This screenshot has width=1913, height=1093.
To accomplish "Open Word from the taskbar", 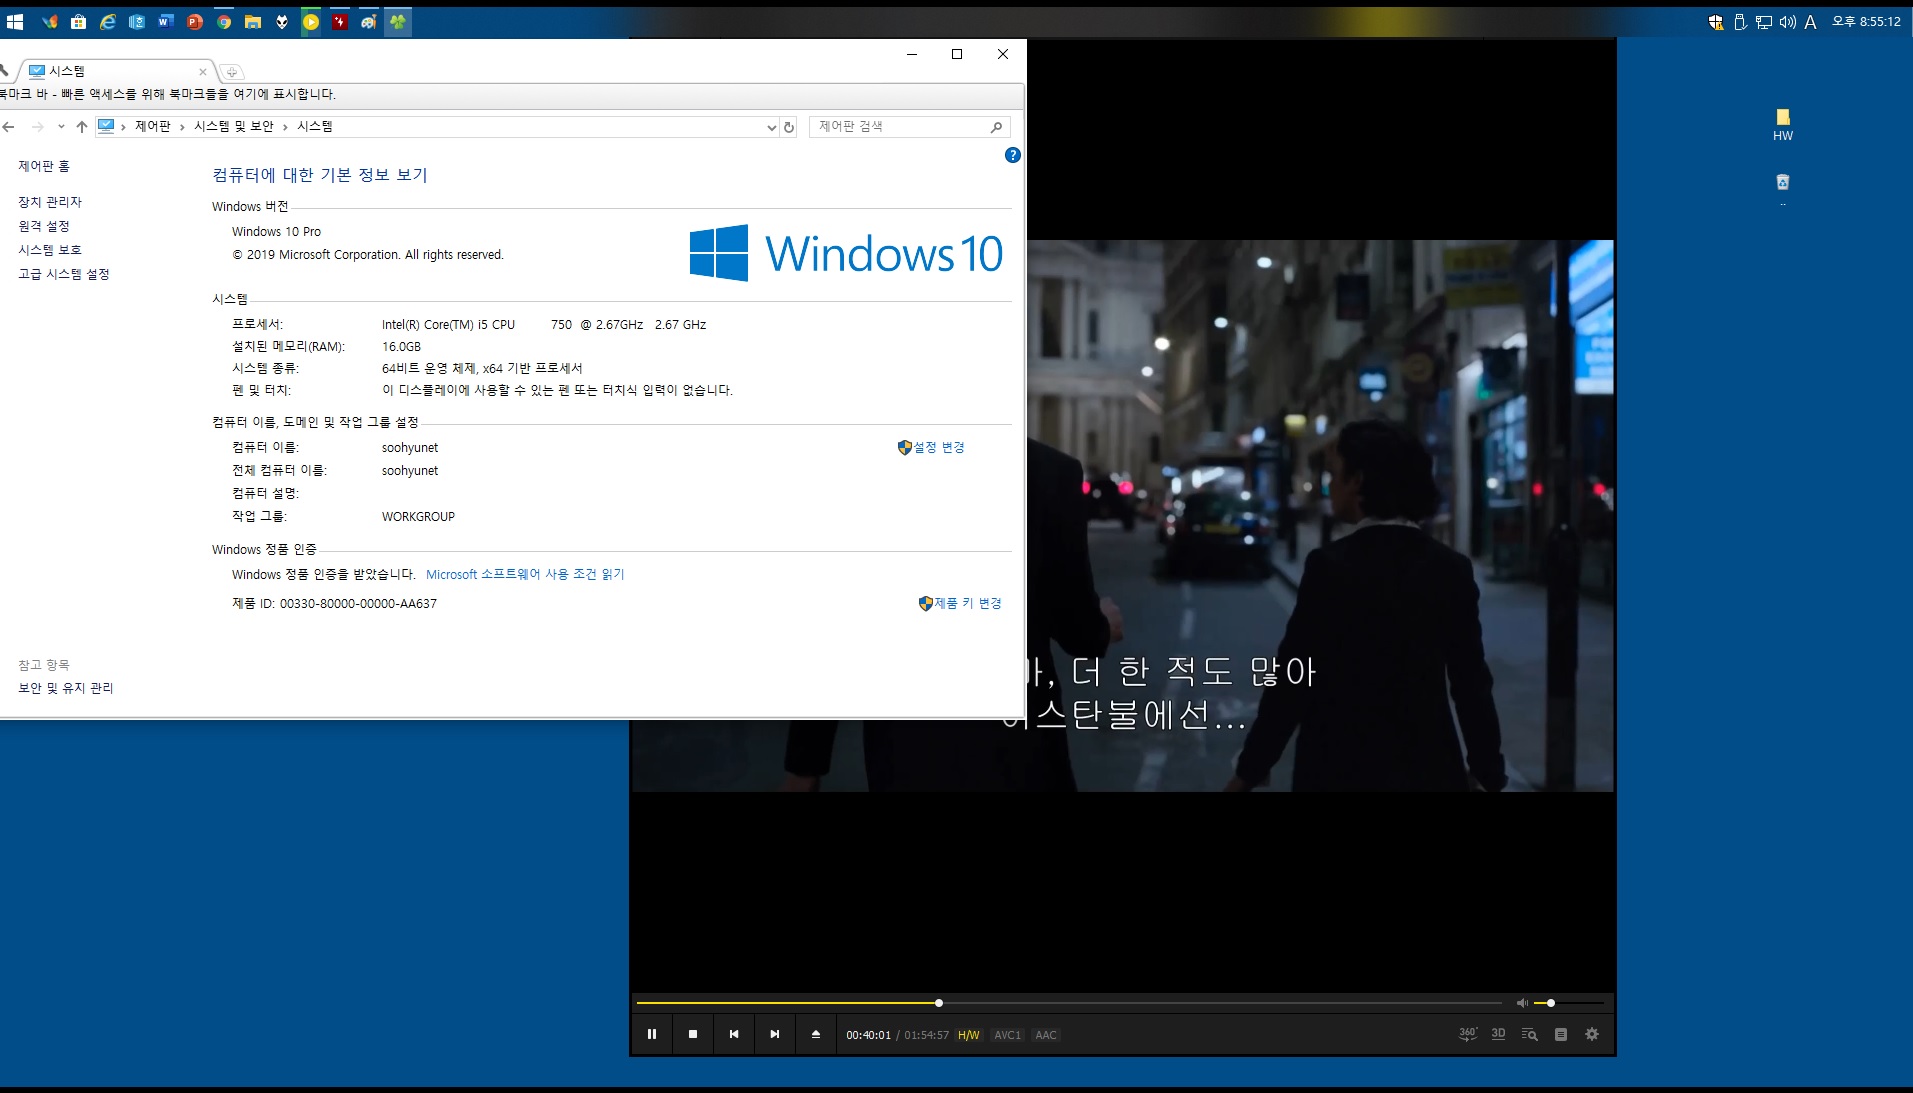I will coord(166,22).
